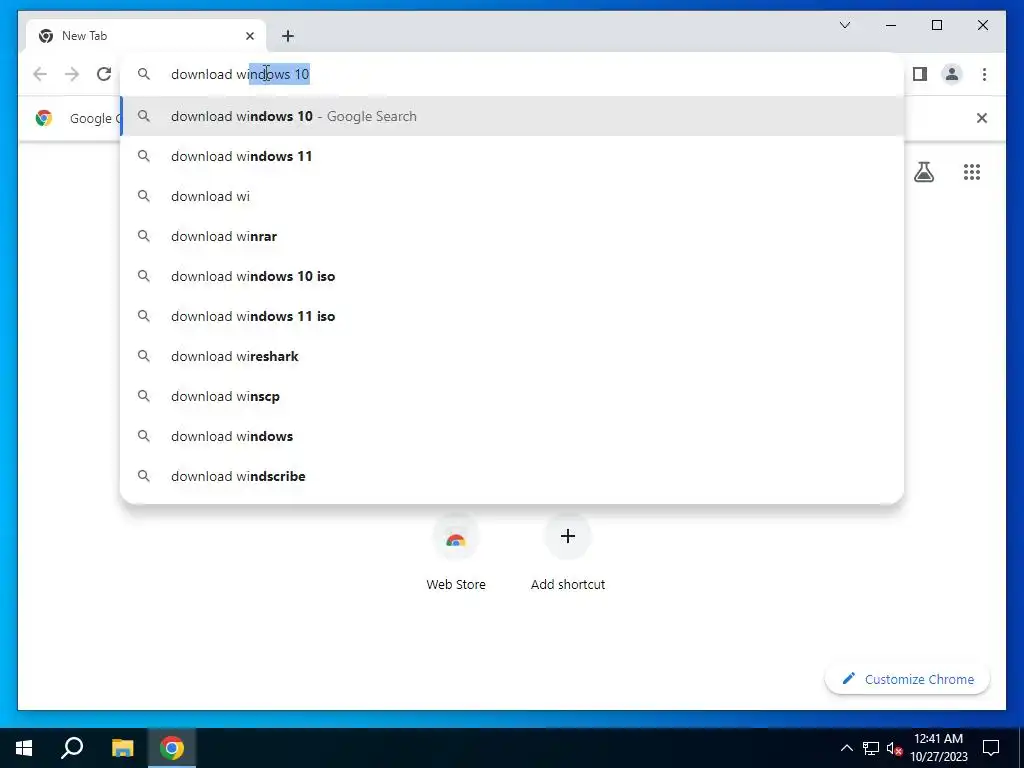
Task: Select suggestion download windows 11 iso
Action: coord(512,316)
